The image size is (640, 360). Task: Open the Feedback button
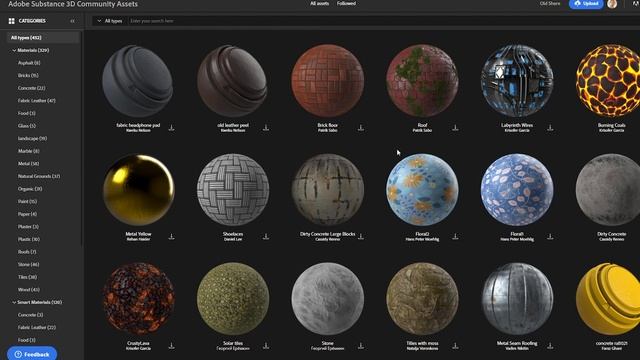(x=32, y=354)
